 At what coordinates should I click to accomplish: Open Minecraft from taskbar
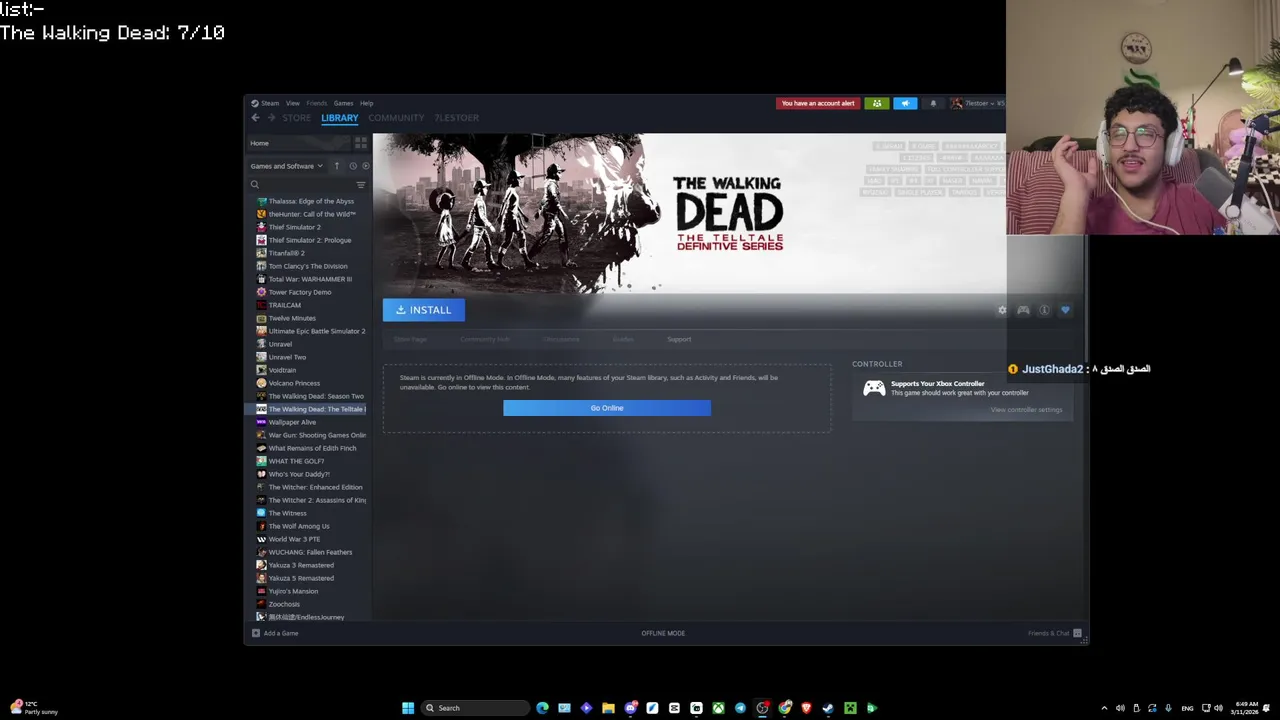tap(850, 708)
